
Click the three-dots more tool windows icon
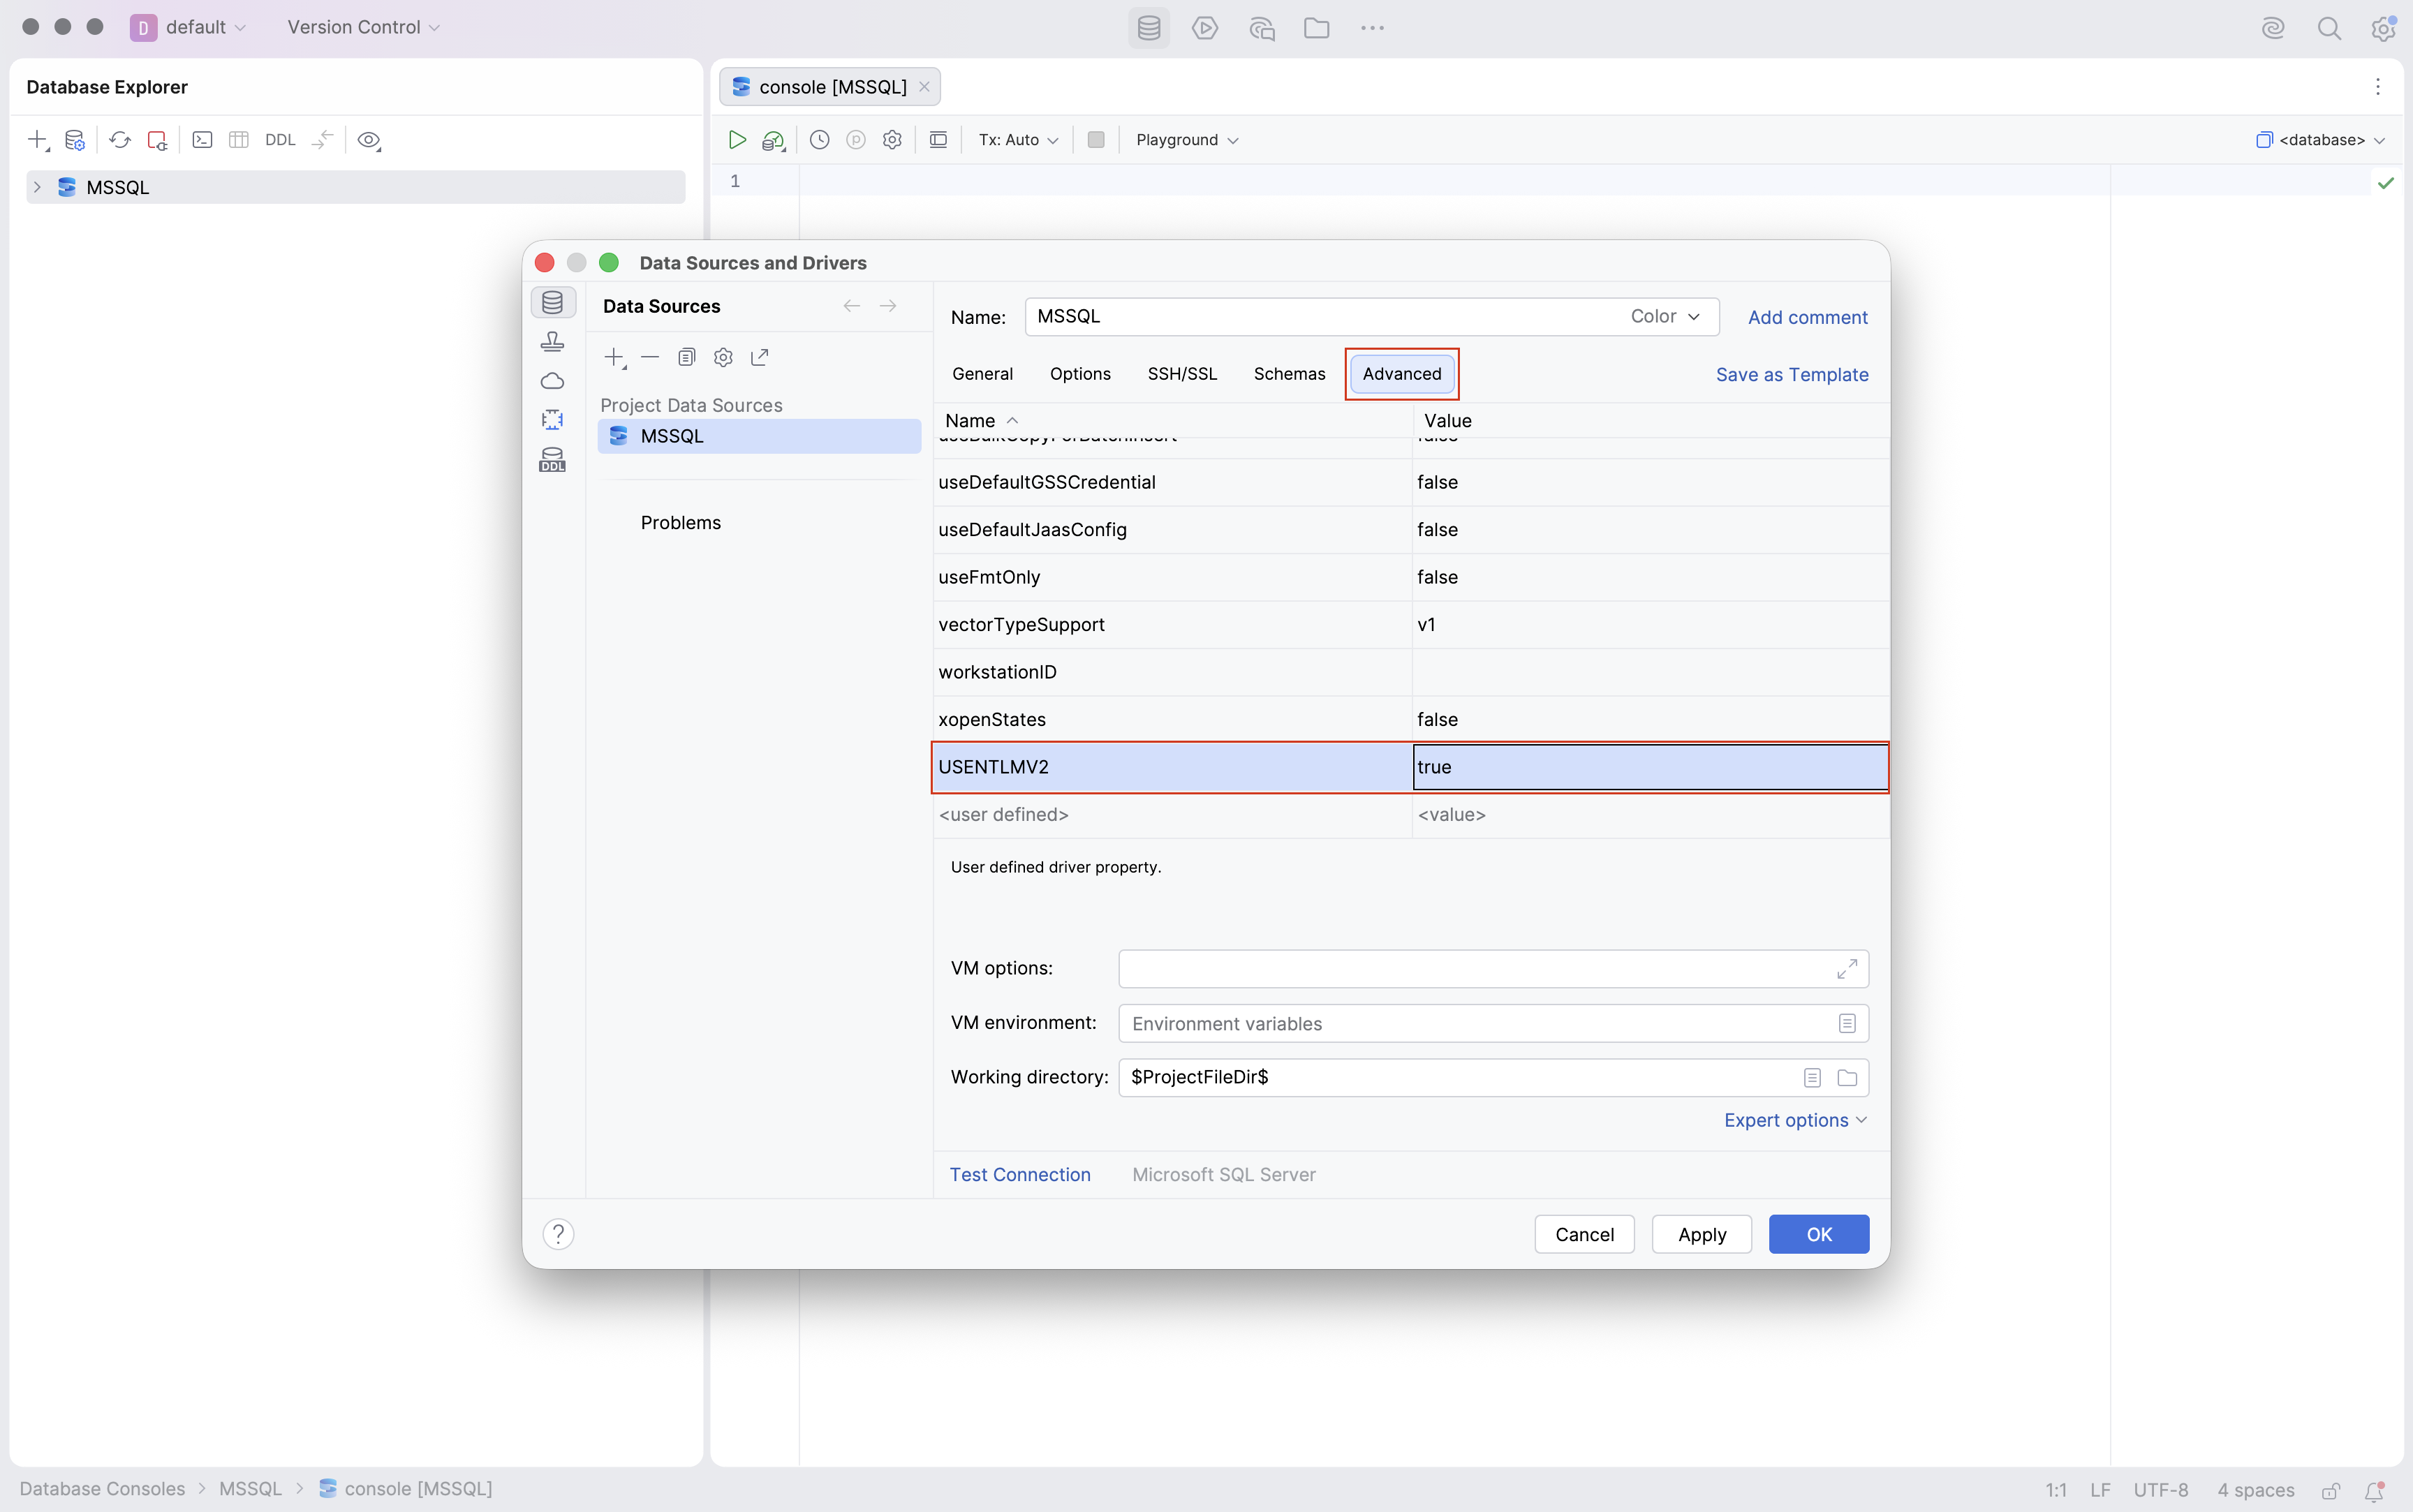pos(1373,28)
